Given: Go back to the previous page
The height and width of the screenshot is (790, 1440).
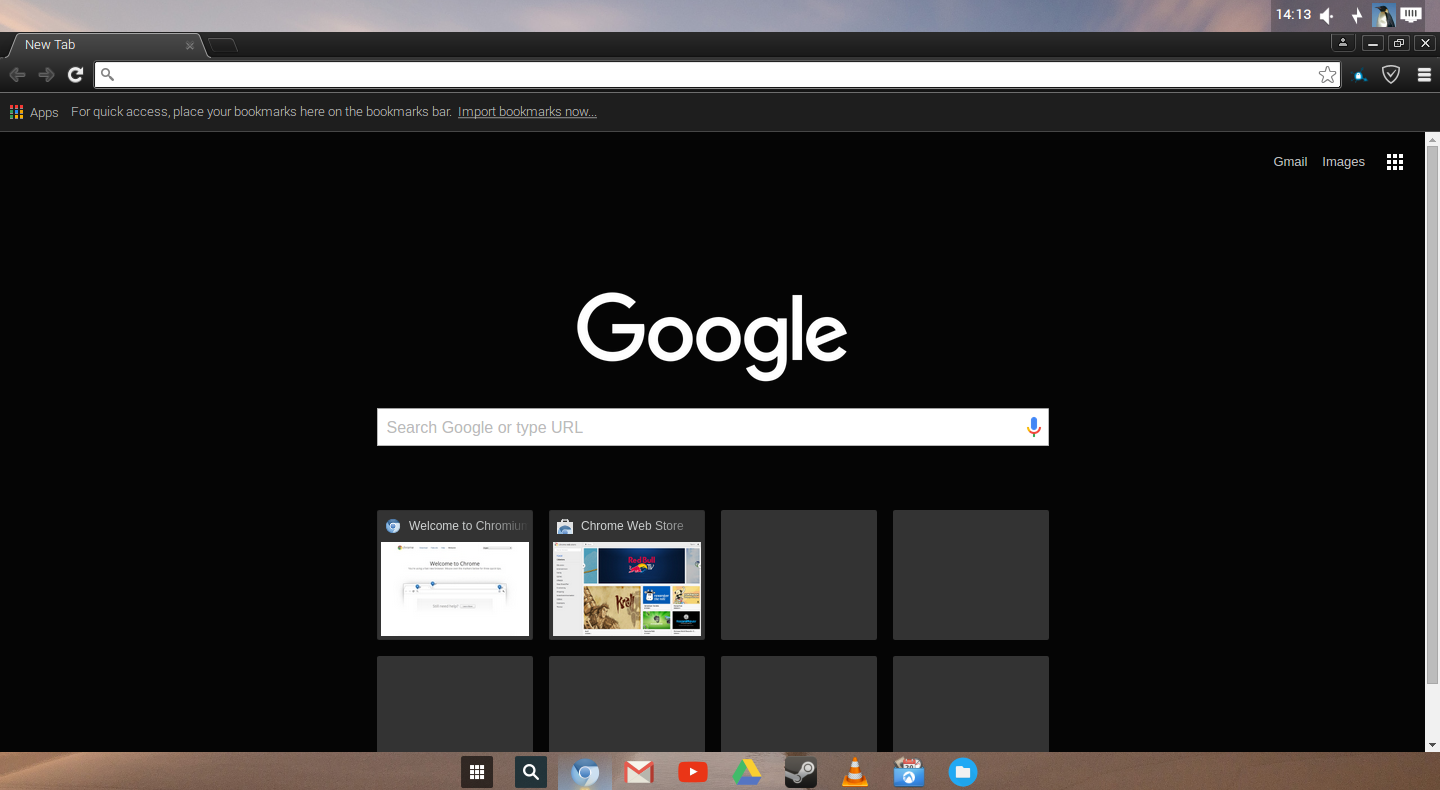Looking at the screenshot, I should [17, 75].
